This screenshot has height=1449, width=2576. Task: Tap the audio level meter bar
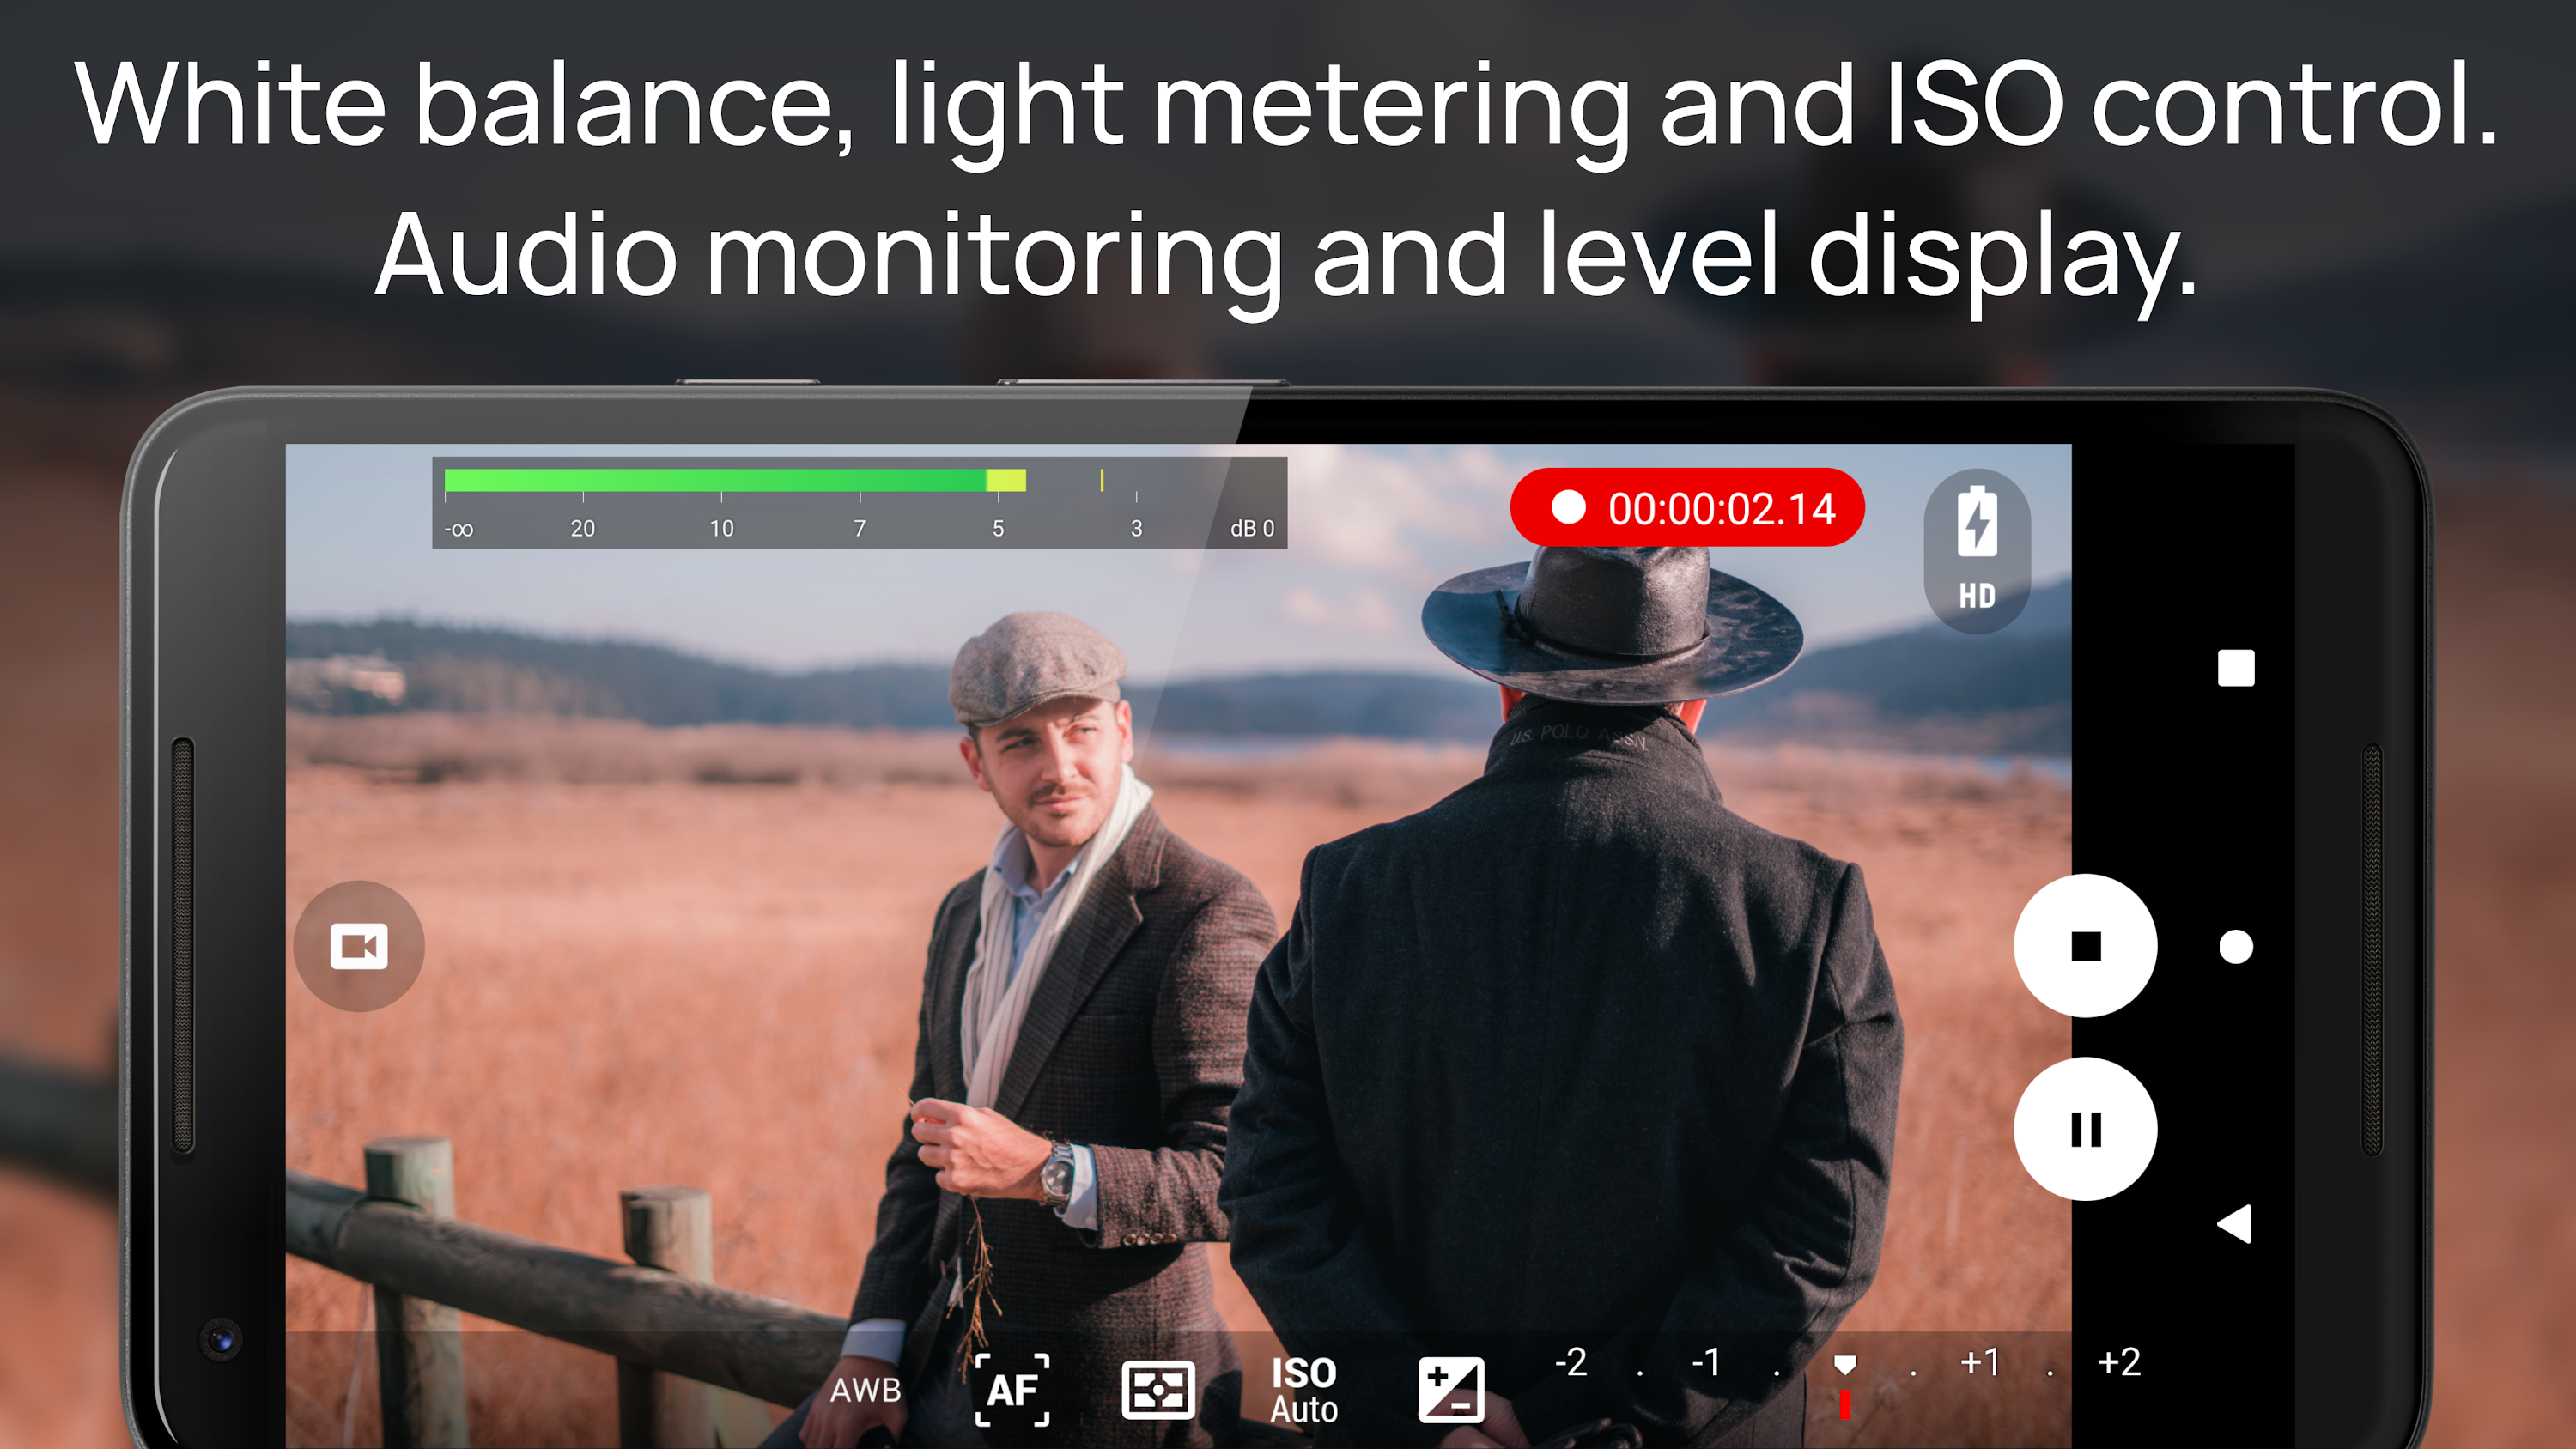(735, 481)
